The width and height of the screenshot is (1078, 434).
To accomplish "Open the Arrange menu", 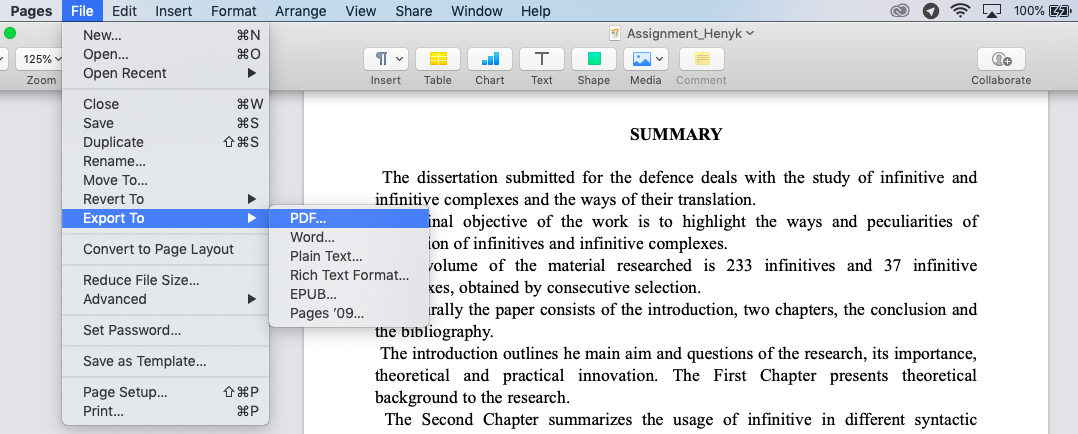I will 301,11.
